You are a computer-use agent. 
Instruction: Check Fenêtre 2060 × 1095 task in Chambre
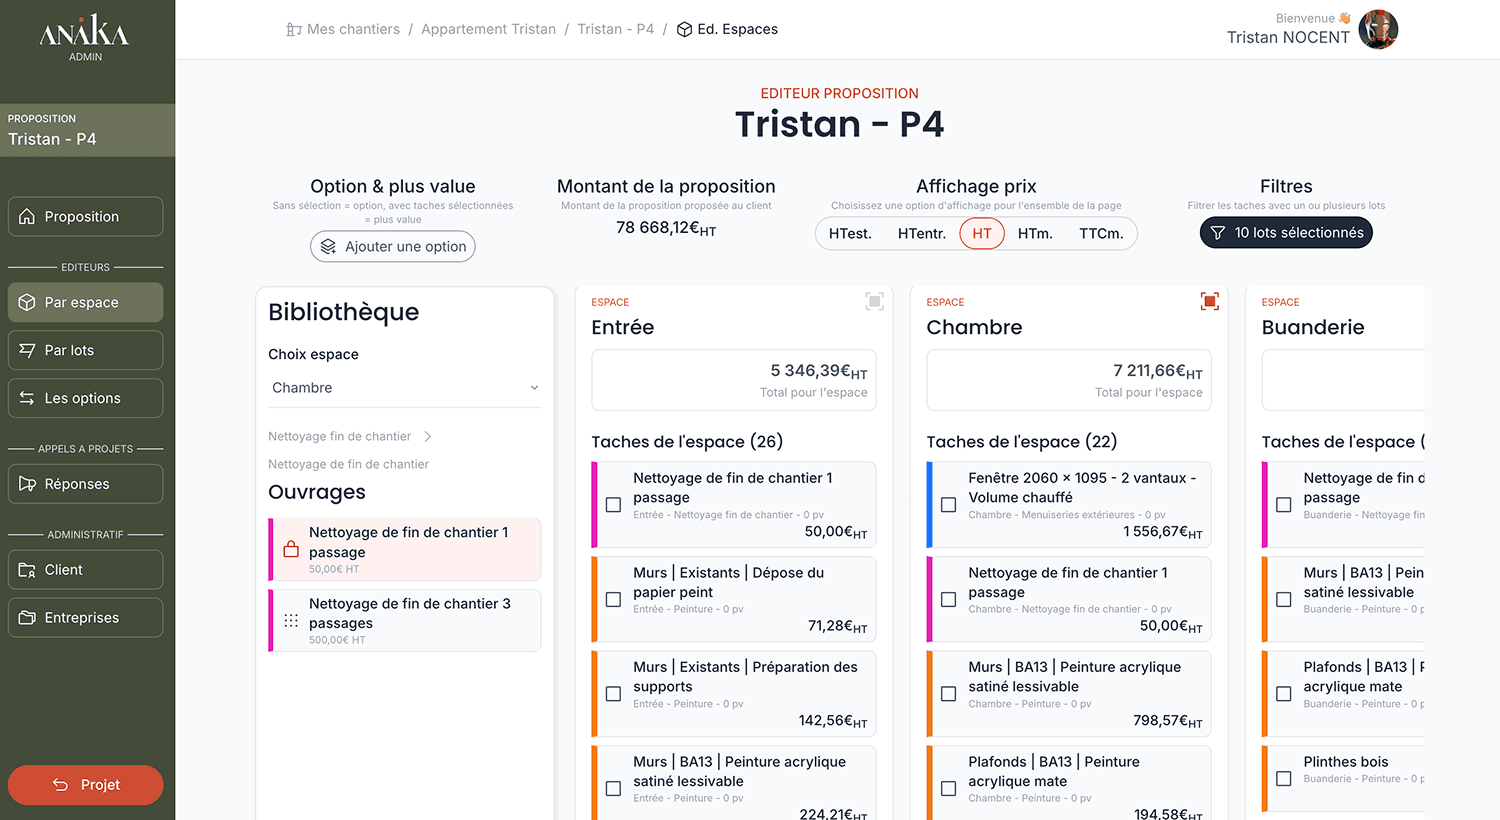point(948,505)
